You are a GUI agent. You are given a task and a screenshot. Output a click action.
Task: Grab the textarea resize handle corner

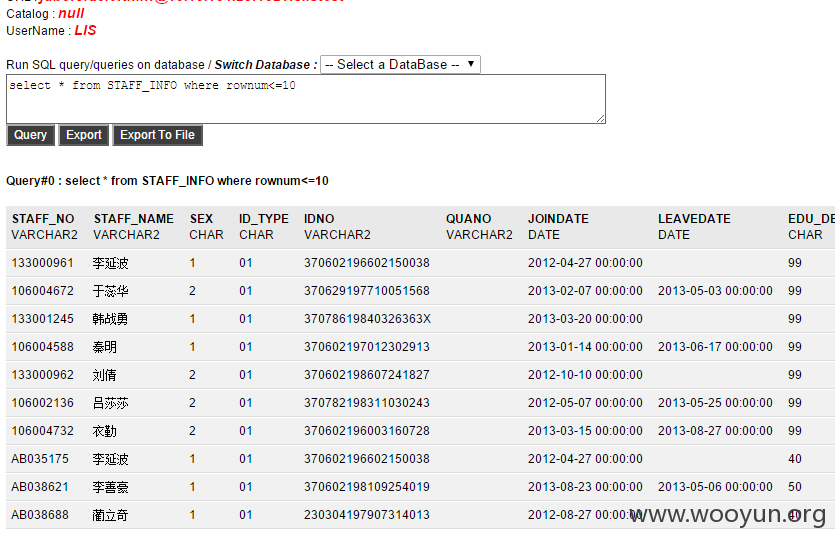coord(601,119)
